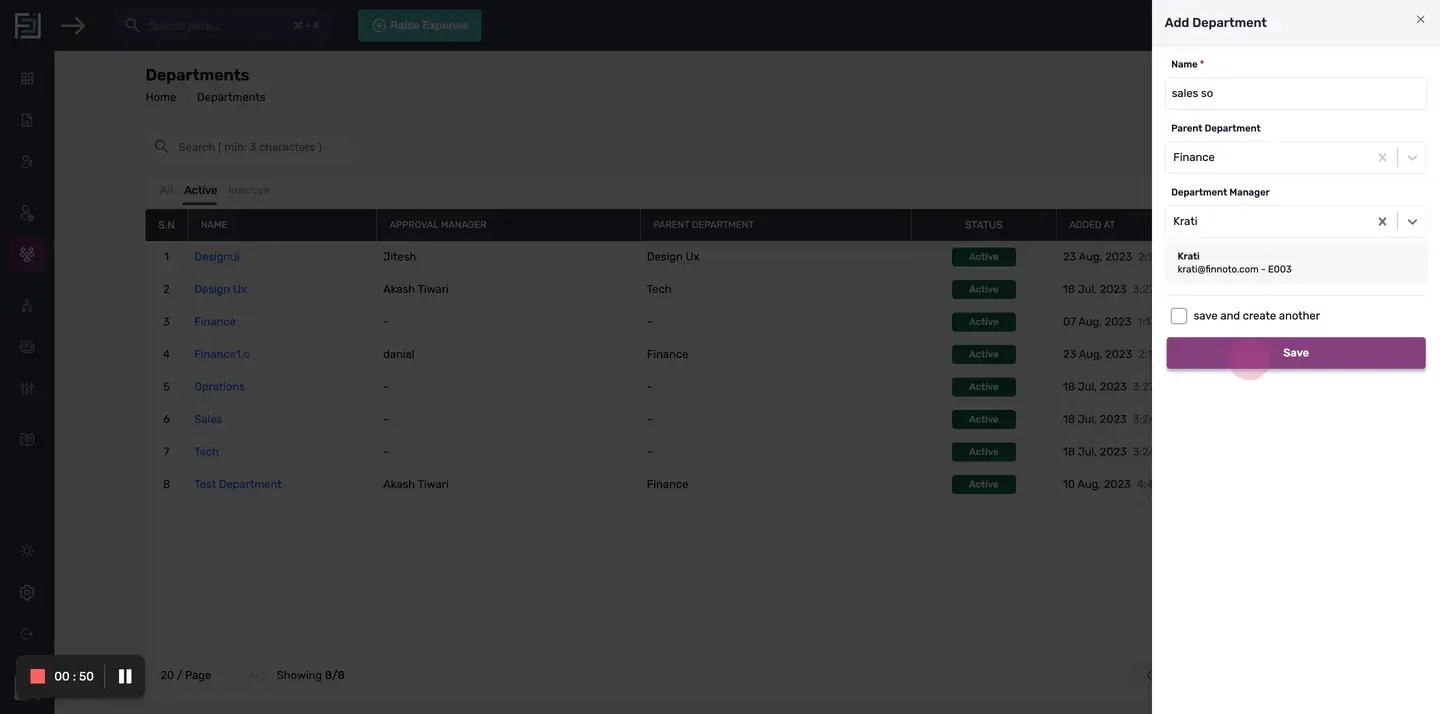The width and height of the screenshot is (1440, 714).
Task: Open the Sales department link
Action: pos(208,419)
